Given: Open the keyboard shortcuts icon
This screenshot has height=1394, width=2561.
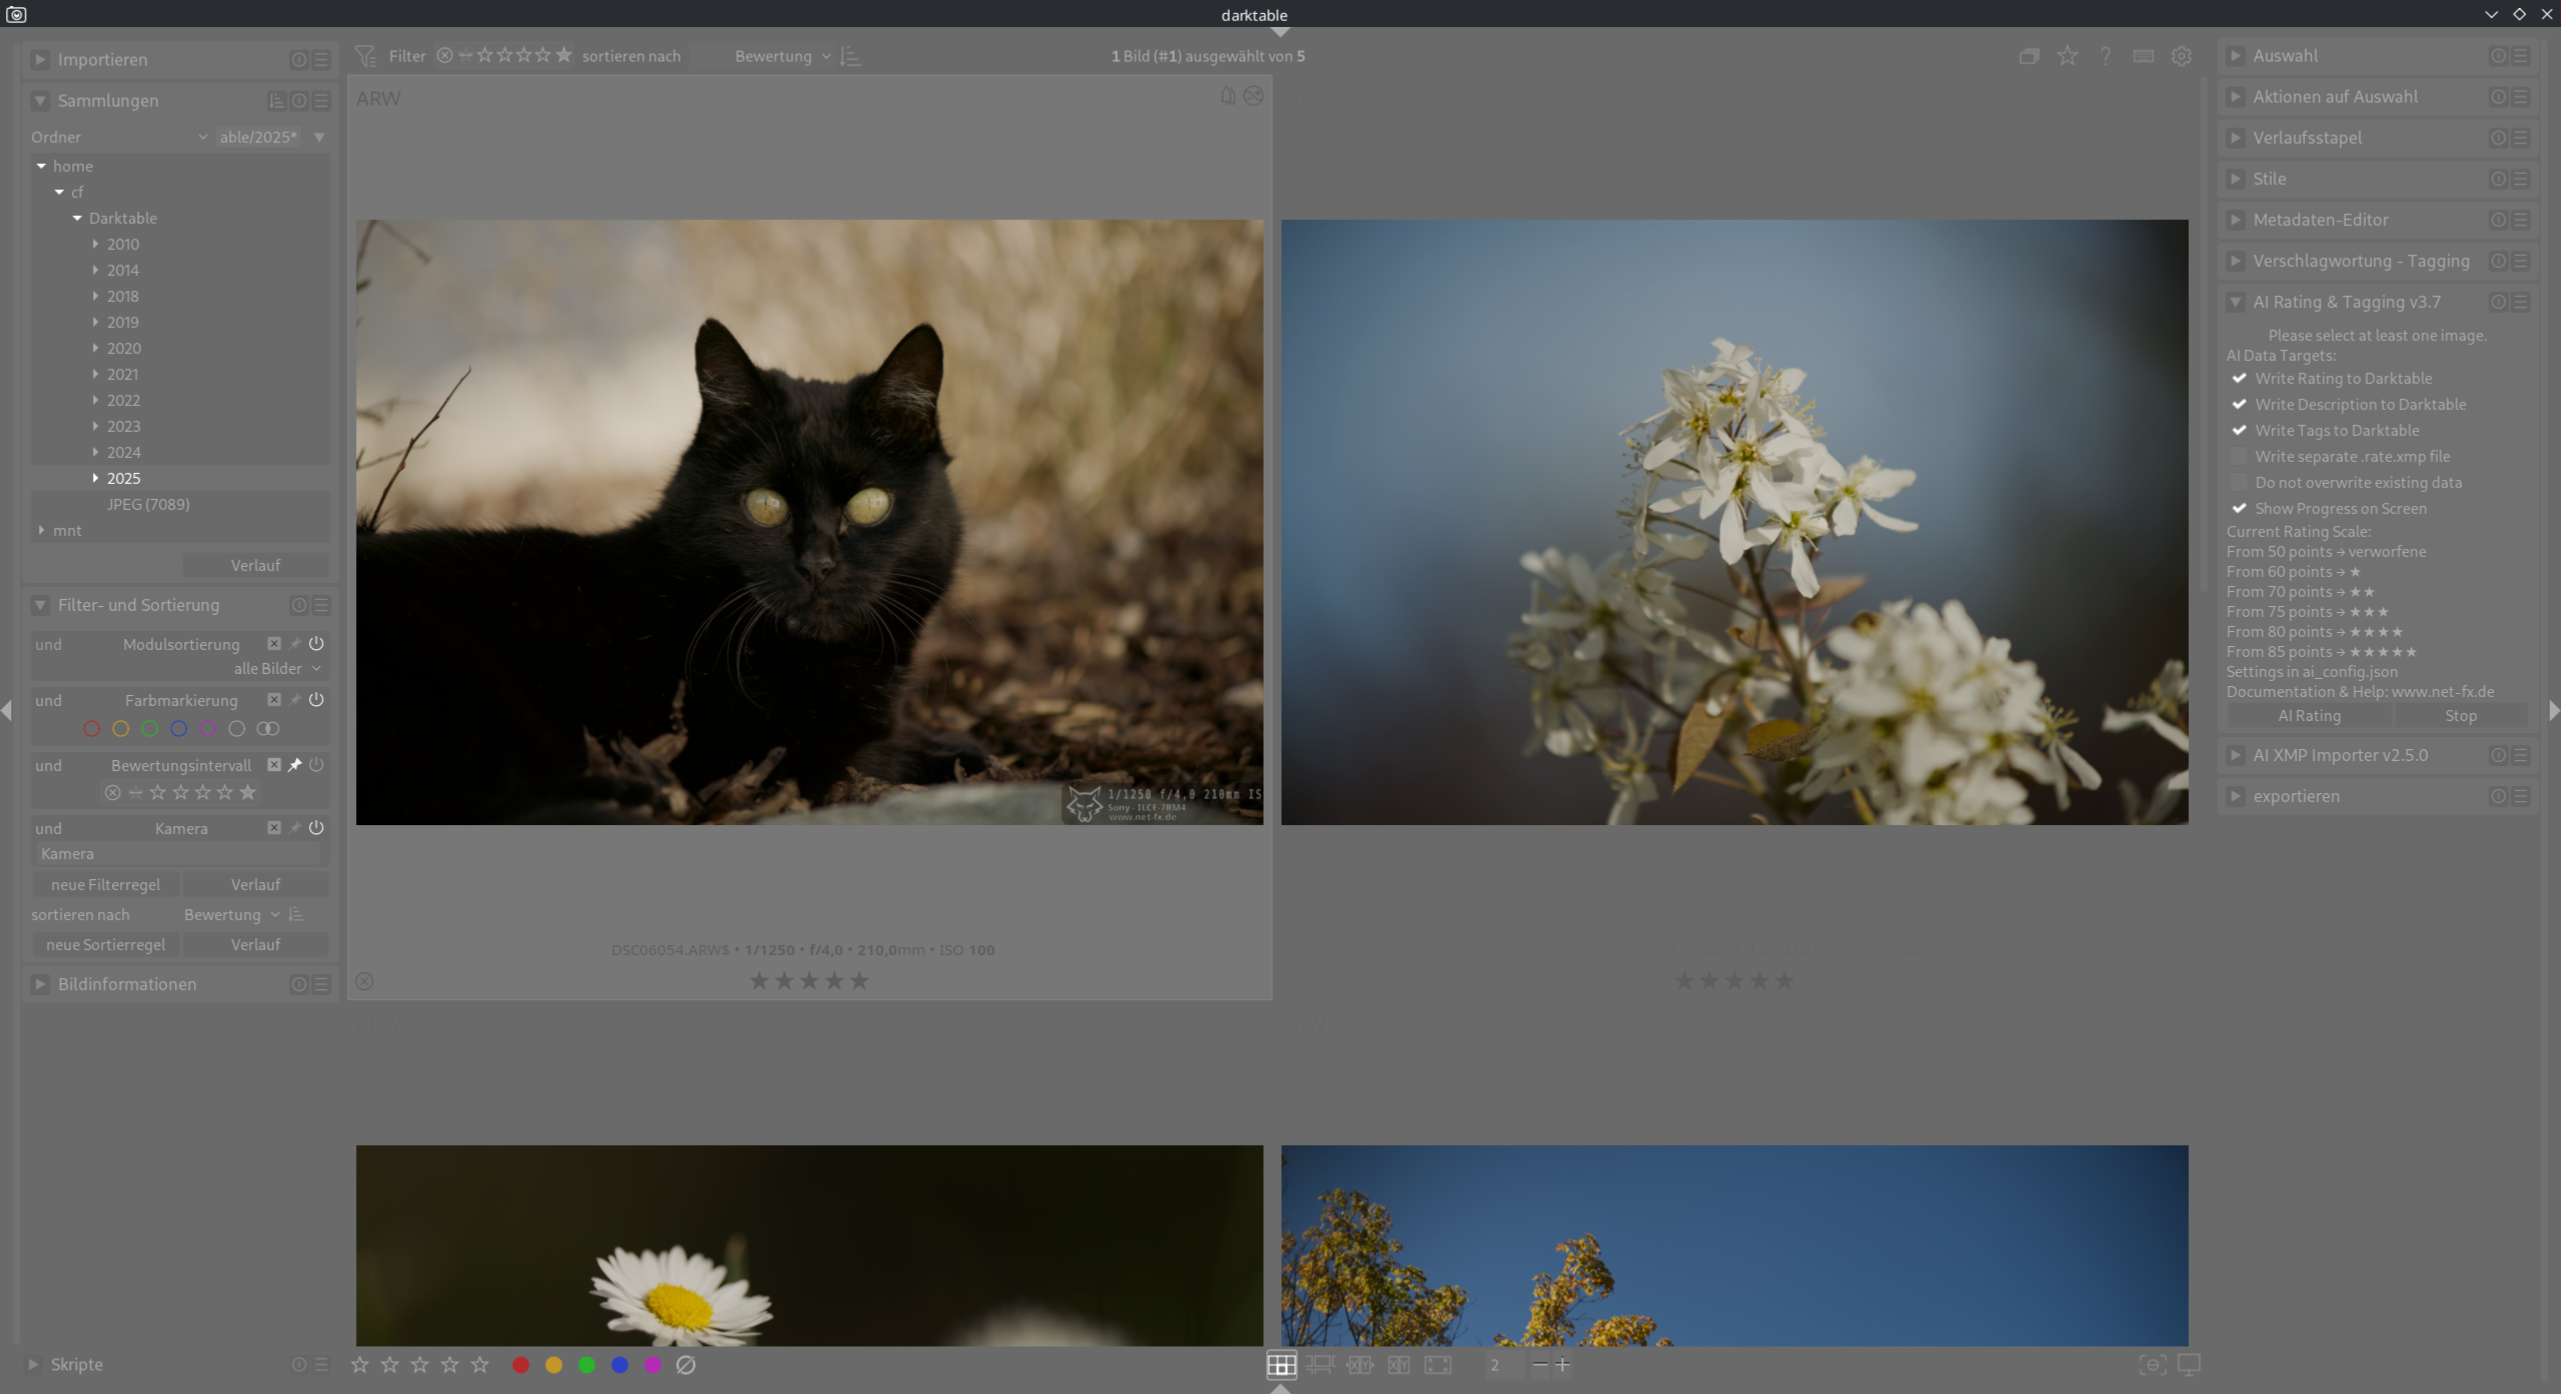Looking at the screenshot, I should (x=2143, y=56).
